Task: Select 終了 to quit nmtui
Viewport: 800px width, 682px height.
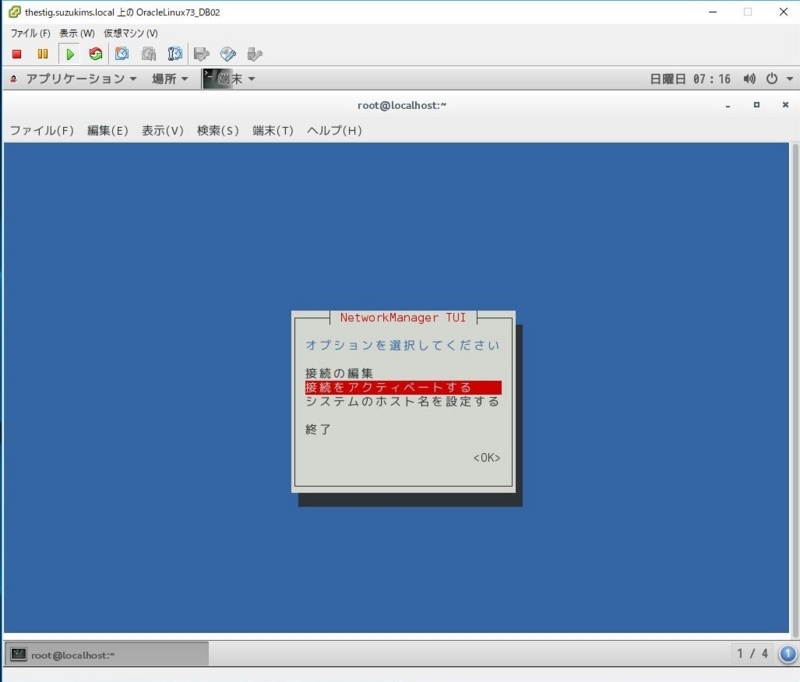Action: pos(318,430)
